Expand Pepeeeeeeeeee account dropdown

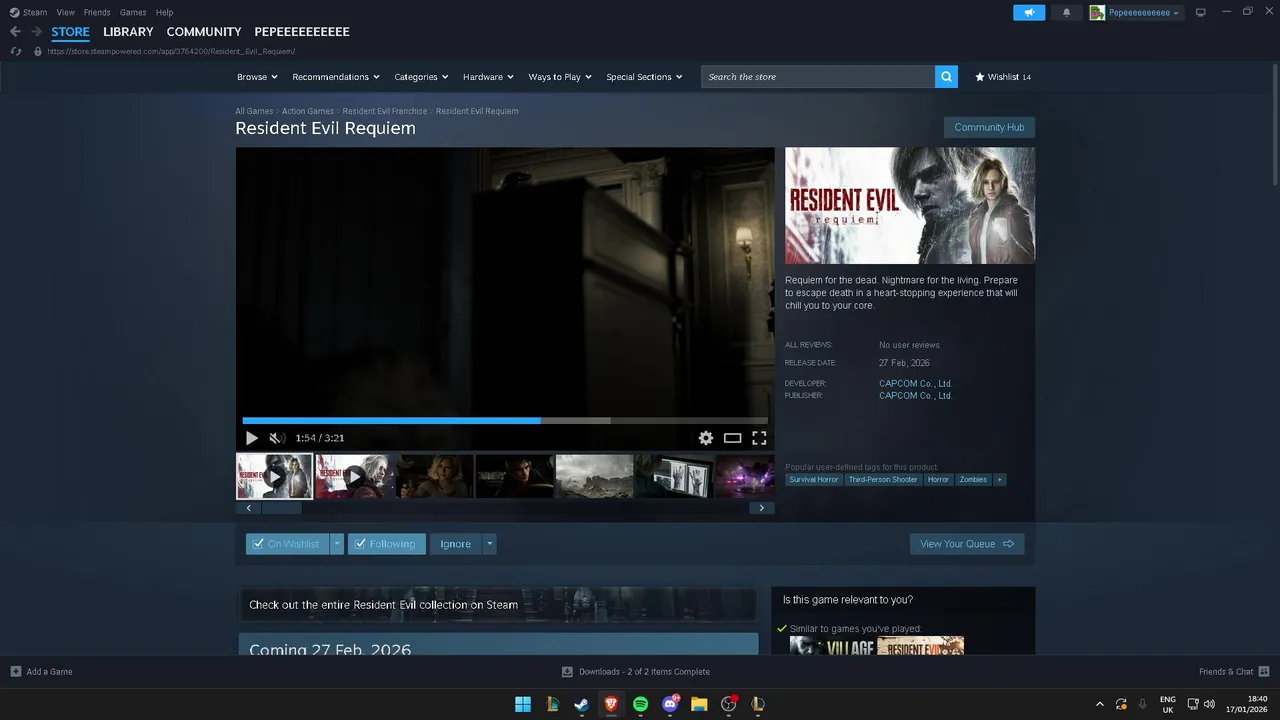click(1144, 12)
